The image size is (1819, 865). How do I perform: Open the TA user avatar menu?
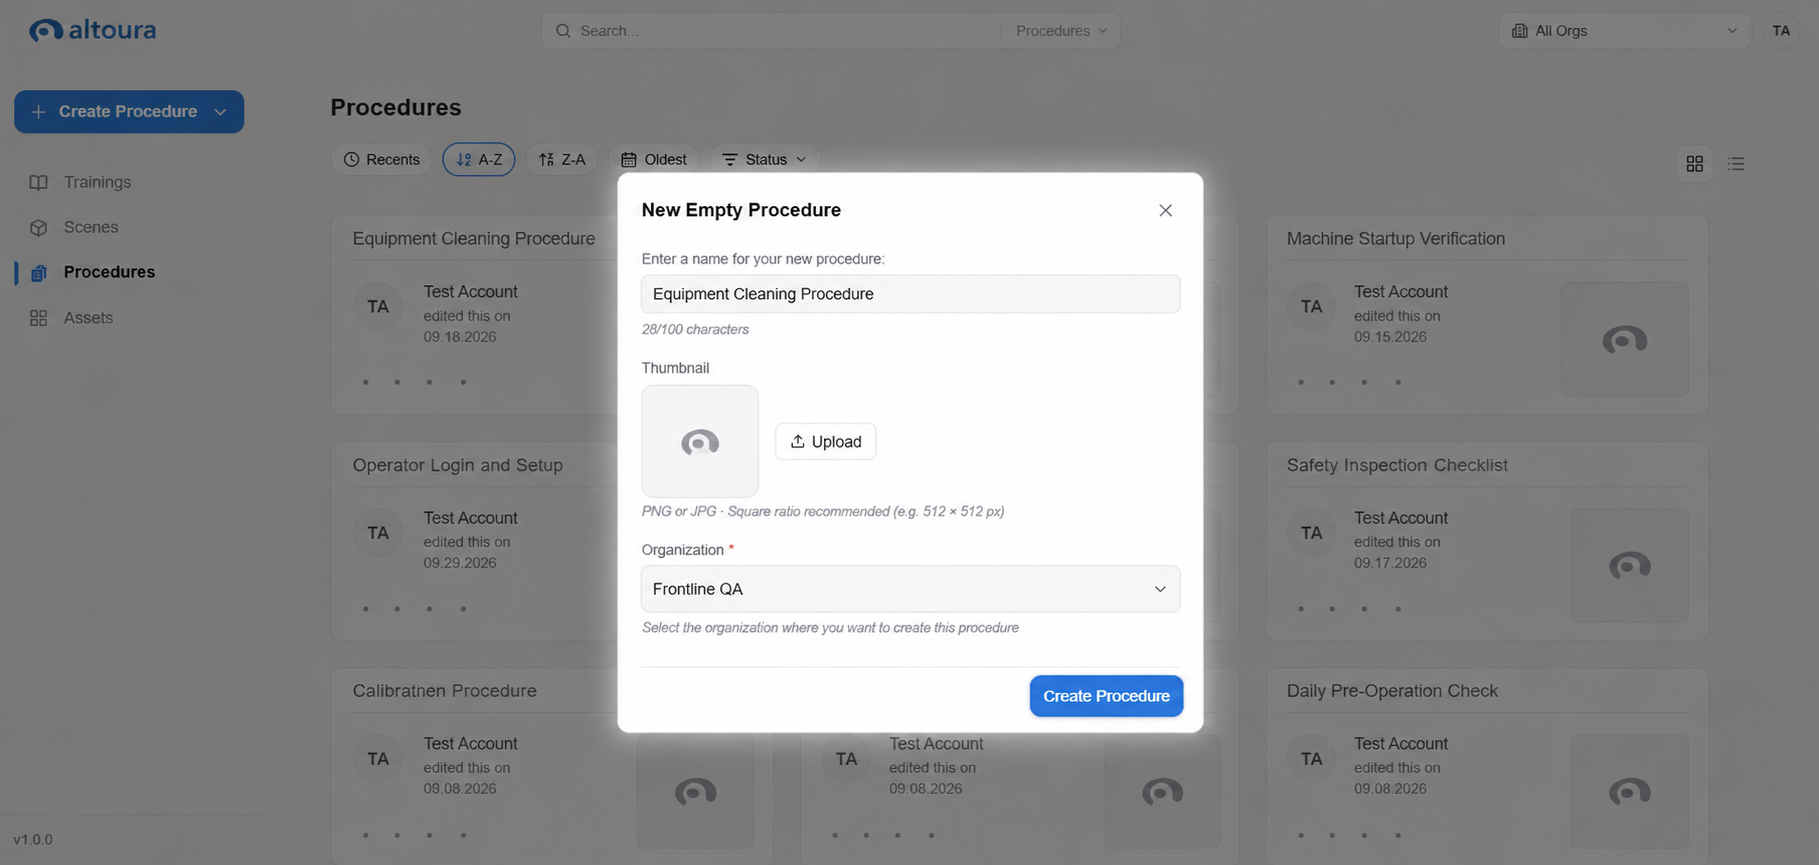(x=1781, y=31)
